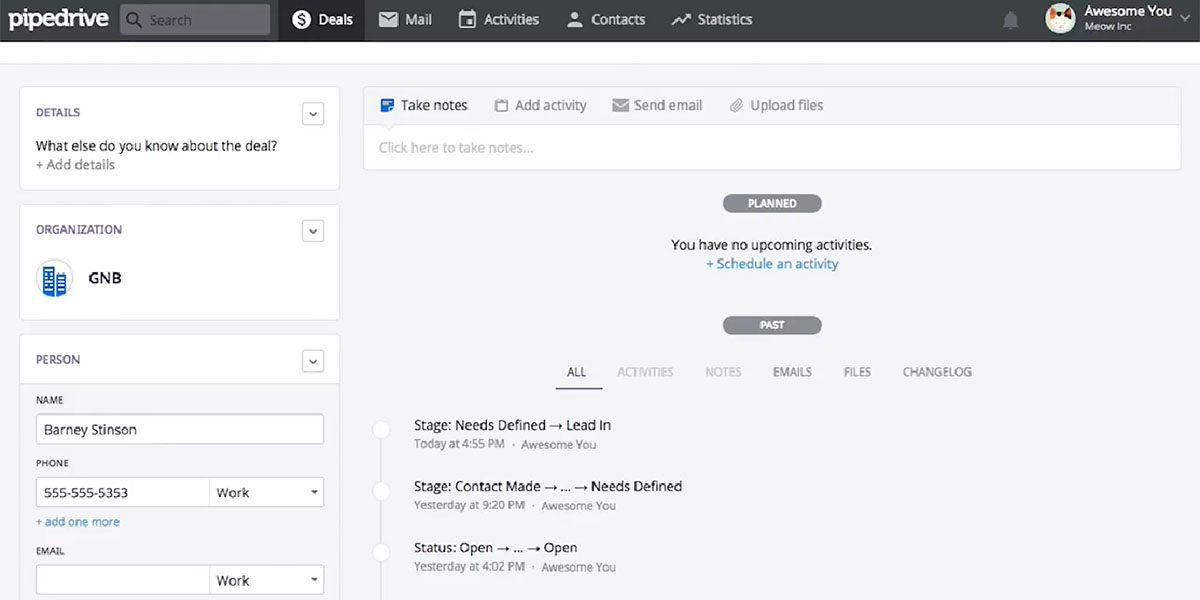
Task: Select the Take notes icon
Action: pyautogui.click(x=386, y=104)
